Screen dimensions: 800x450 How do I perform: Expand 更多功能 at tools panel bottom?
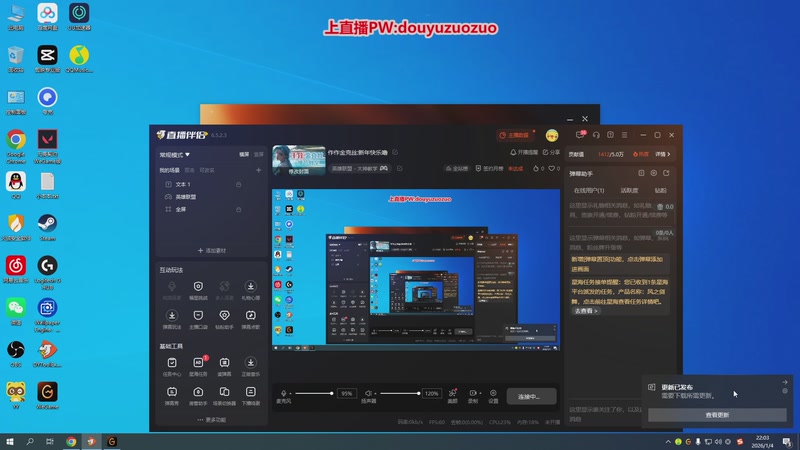pyautogui.click(x=212, y=419)
